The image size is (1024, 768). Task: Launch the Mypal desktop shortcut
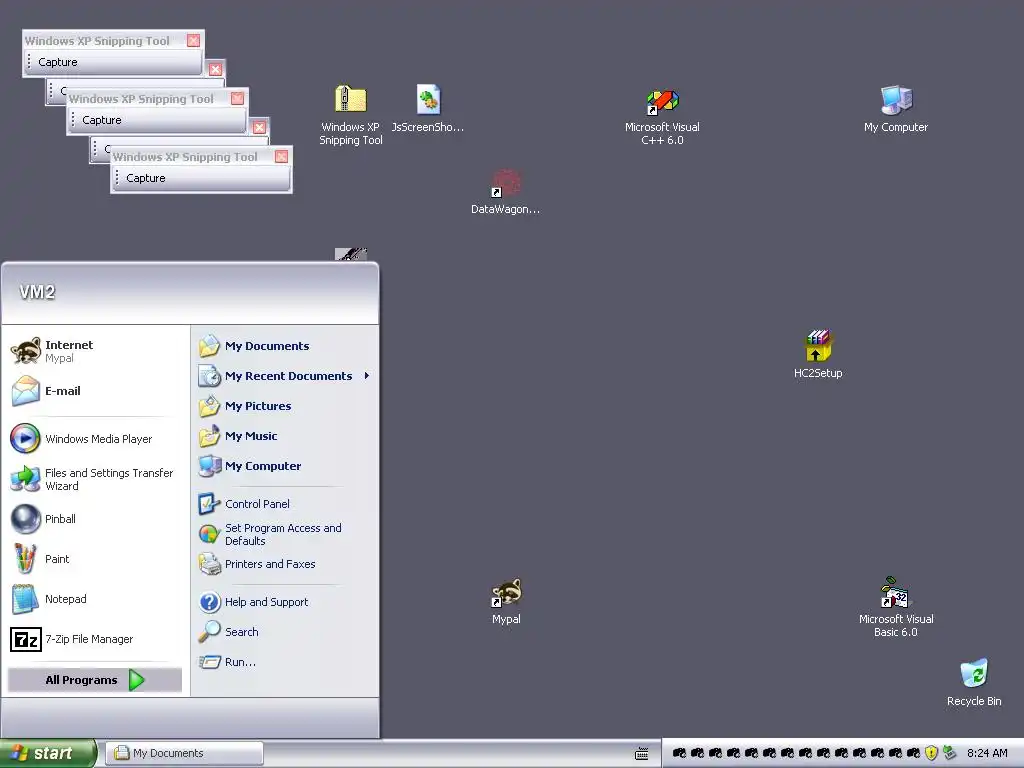click(506, 601)
